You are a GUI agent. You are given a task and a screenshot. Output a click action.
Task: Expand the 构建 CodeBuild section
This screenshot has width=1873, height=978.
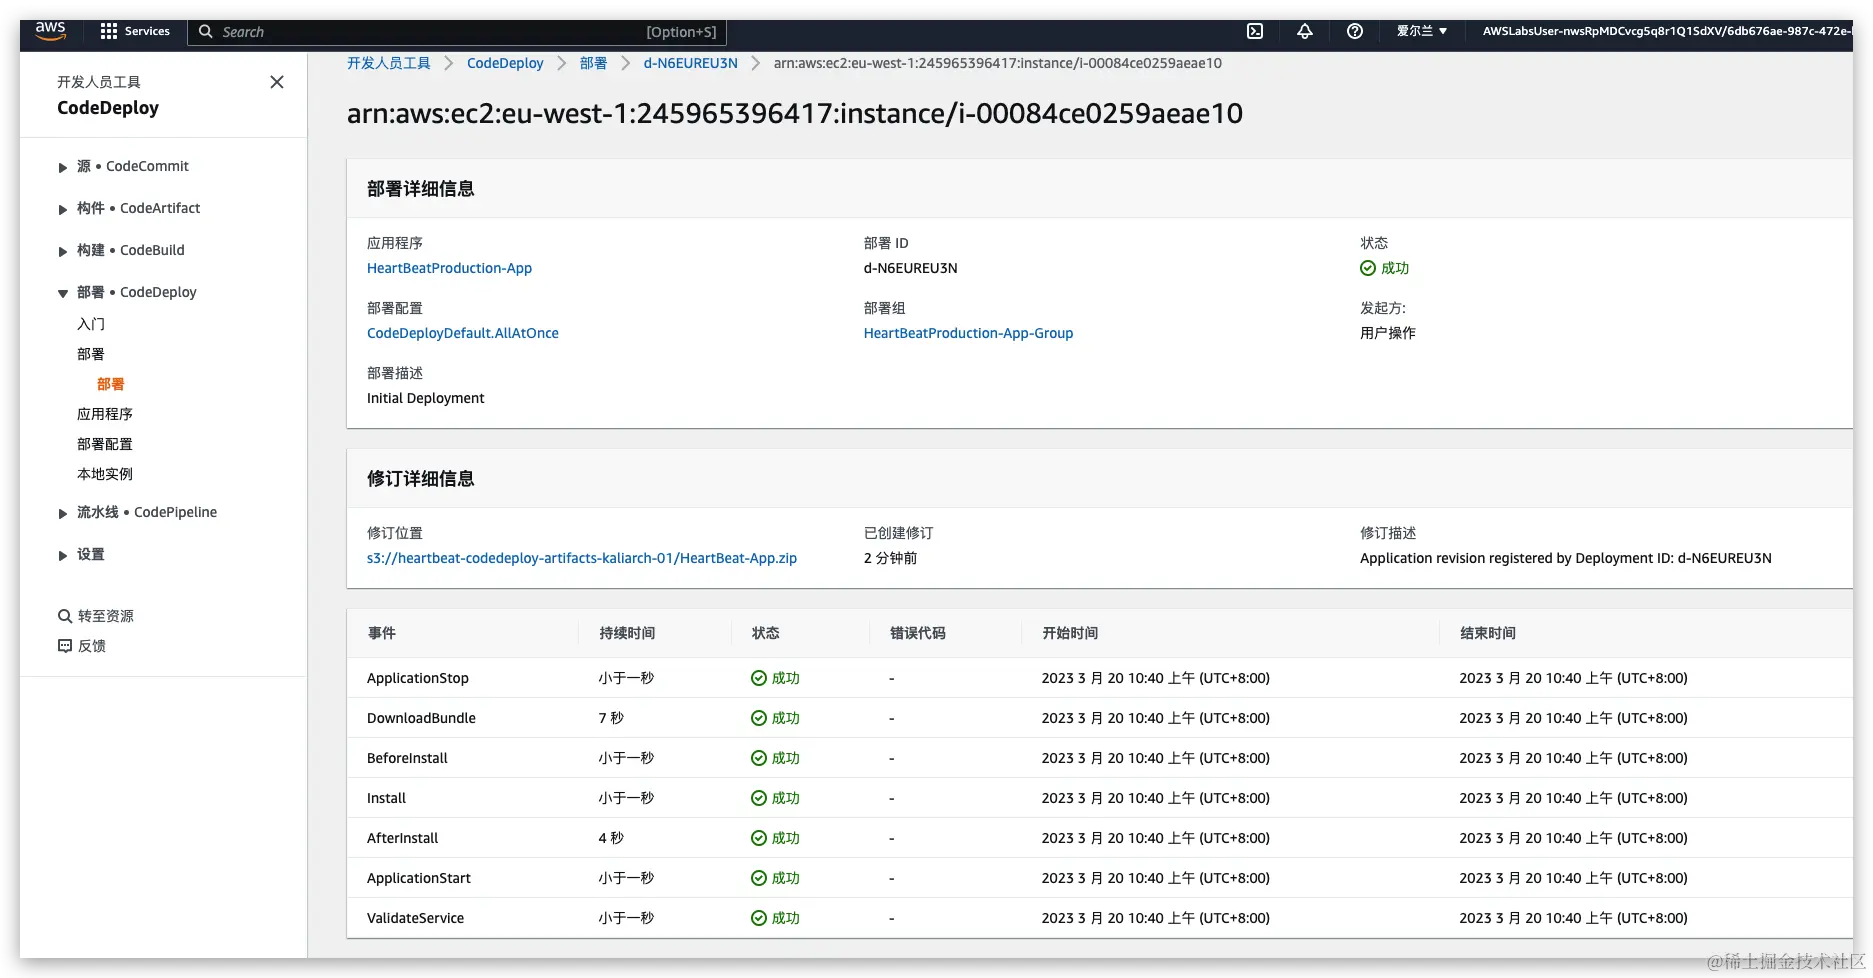point(63,251)
